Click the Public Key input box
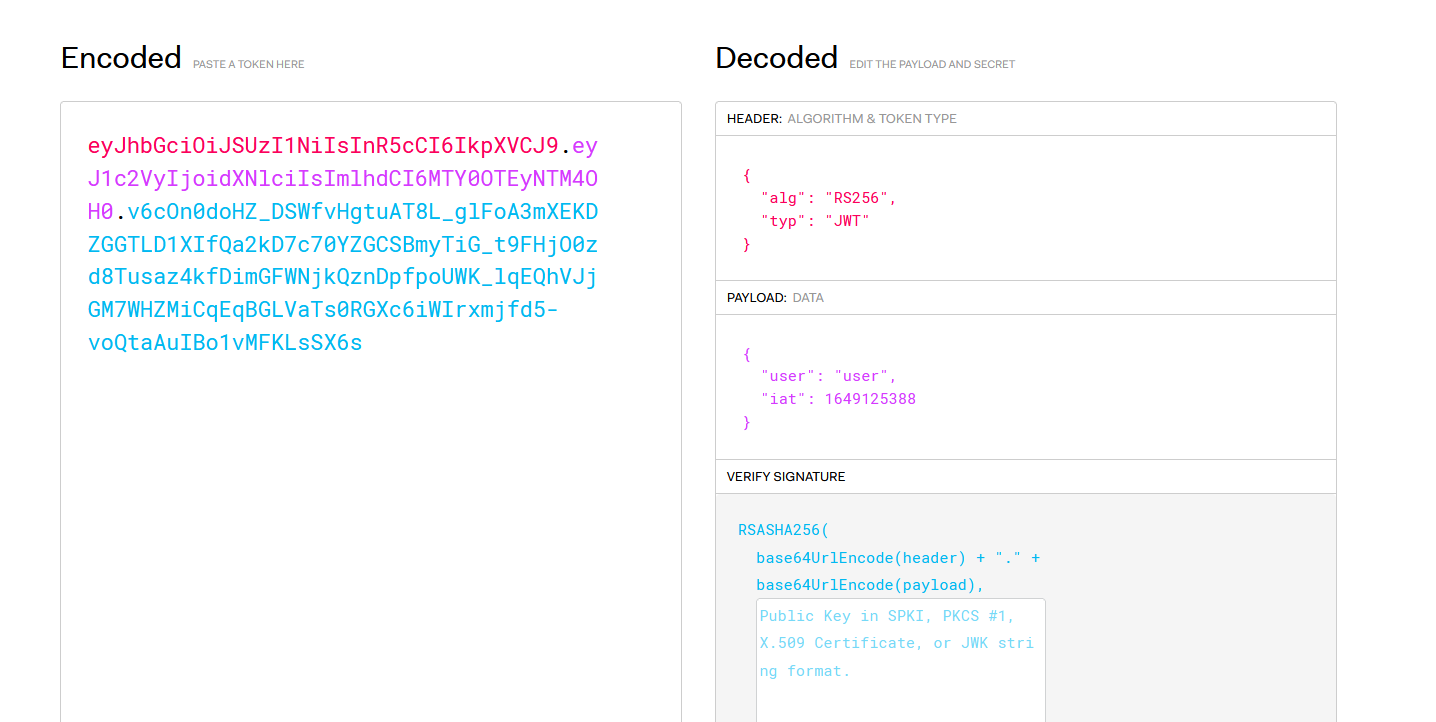The image size is (1436, 722). [901, 660]
